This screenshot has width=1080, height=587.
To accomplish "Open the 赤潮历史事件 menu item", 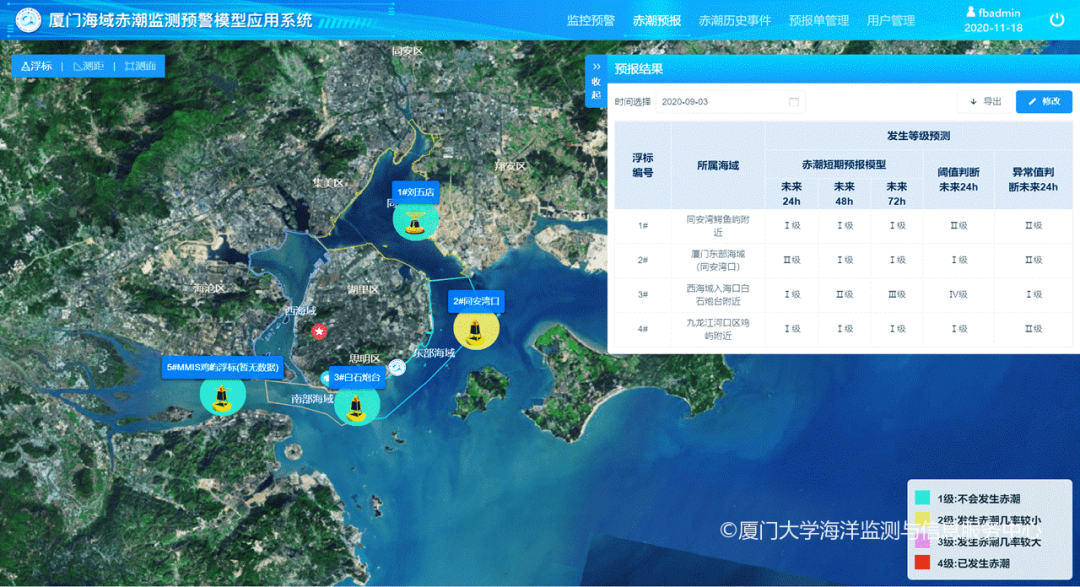I will 734,20.
